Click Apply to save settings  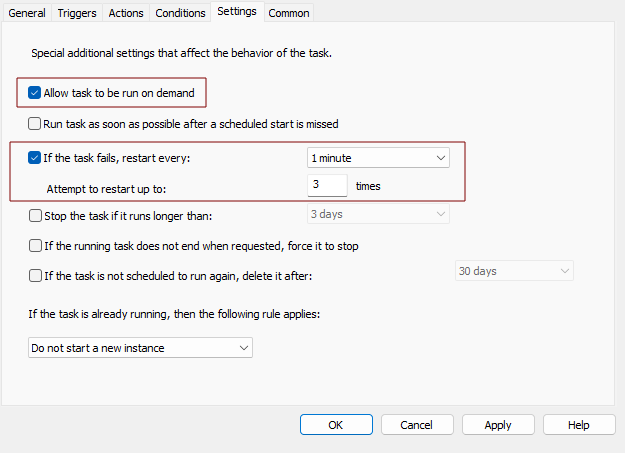point(498,425)
